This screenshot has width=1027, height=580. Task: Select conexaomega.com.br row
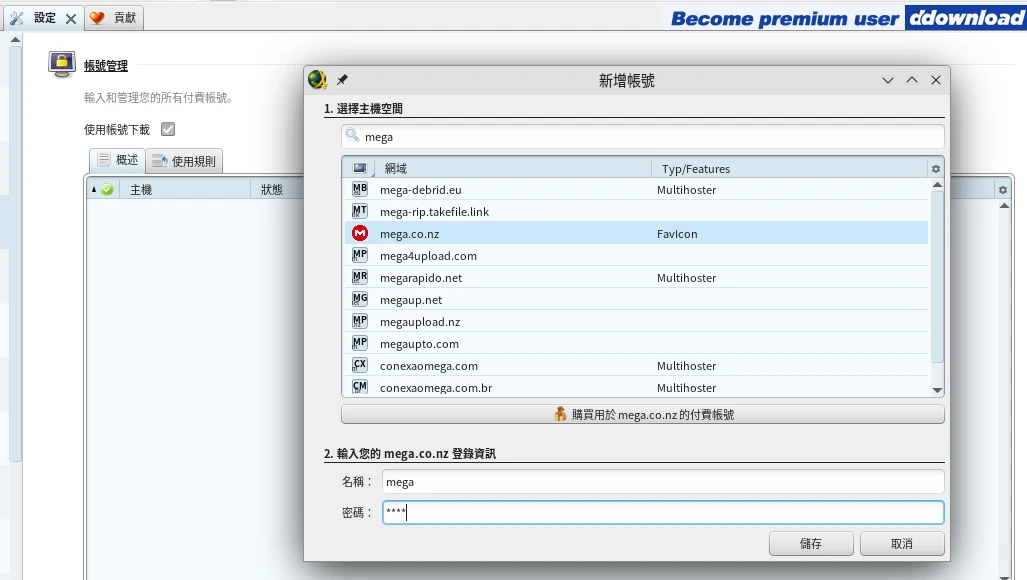(636, 388)
